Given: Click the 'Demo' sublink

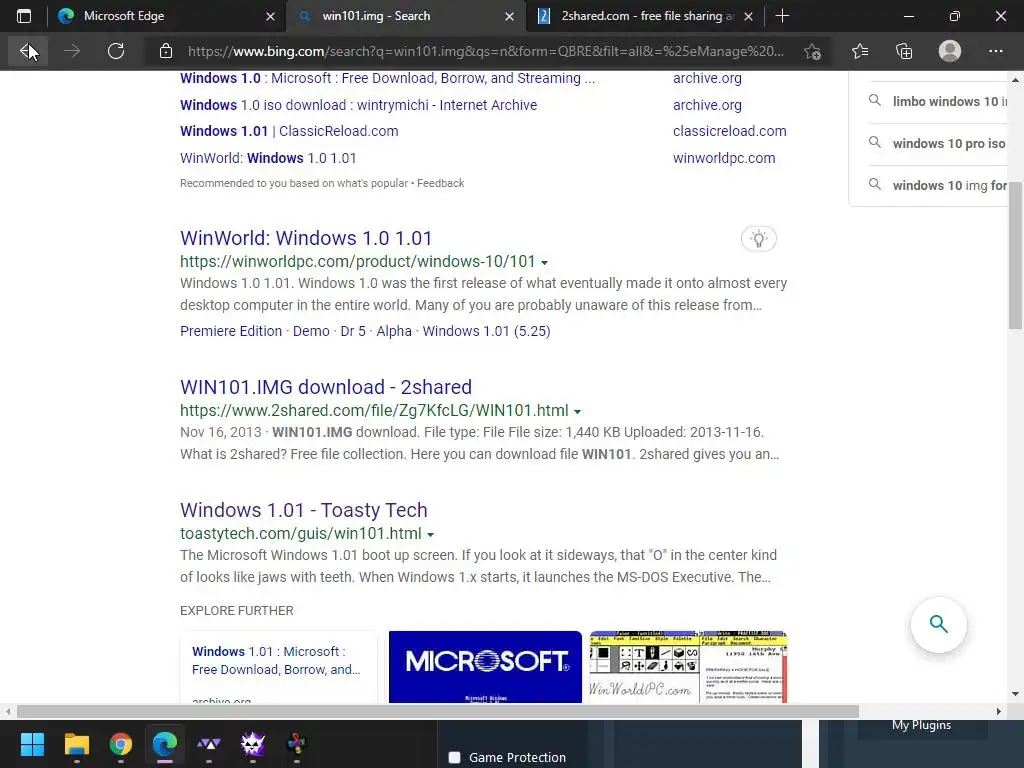Looking at the screenshot, I should point(311,331).
